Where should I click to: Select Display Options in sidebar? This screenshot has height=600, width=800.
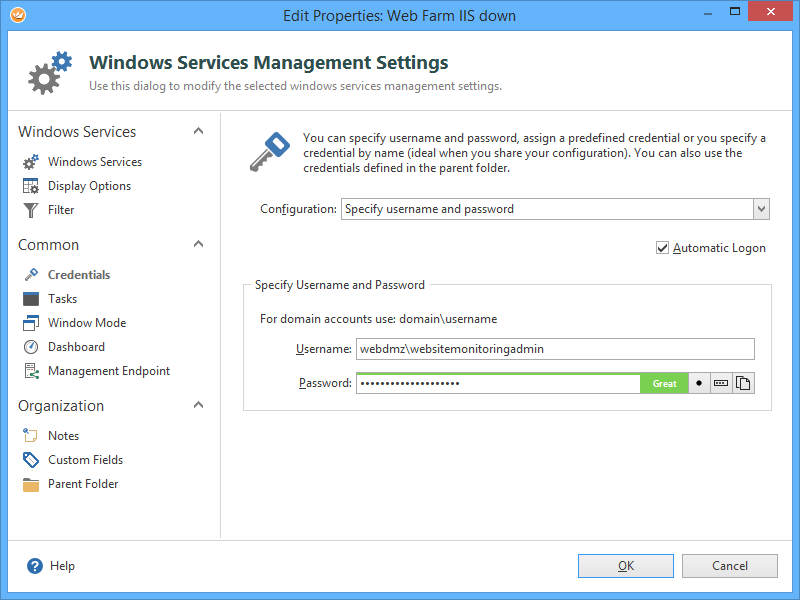pos(89,186)
